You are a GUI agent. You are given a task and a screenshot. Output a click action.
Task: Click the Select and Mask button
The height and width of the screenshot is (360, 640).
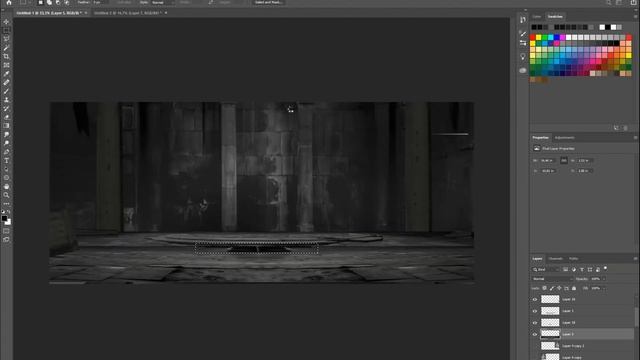click(x=268, y=2)
